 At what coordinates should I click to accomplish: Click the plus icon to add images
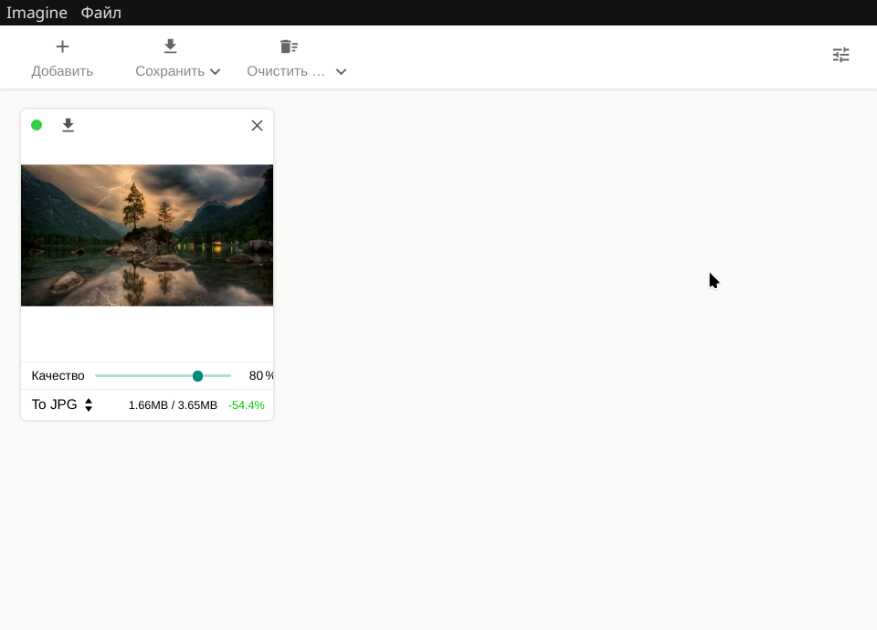coord(63,46)
